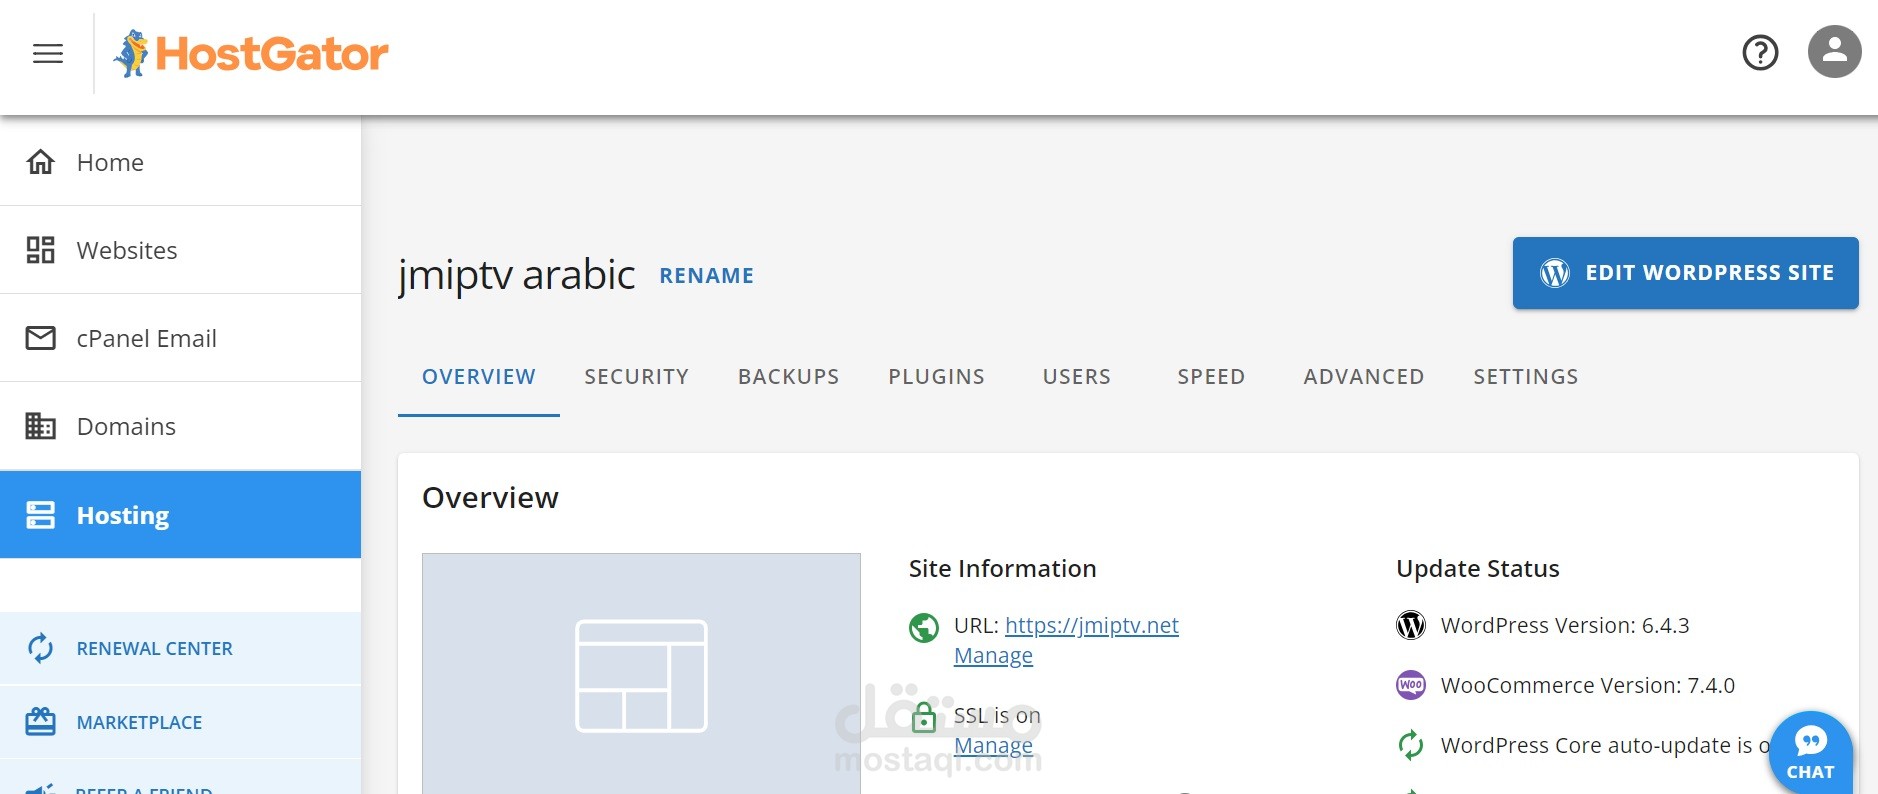Click the HostGator logo
Image resolution: width=1878 pixels, height=794 pixels.
coord(250,53)
